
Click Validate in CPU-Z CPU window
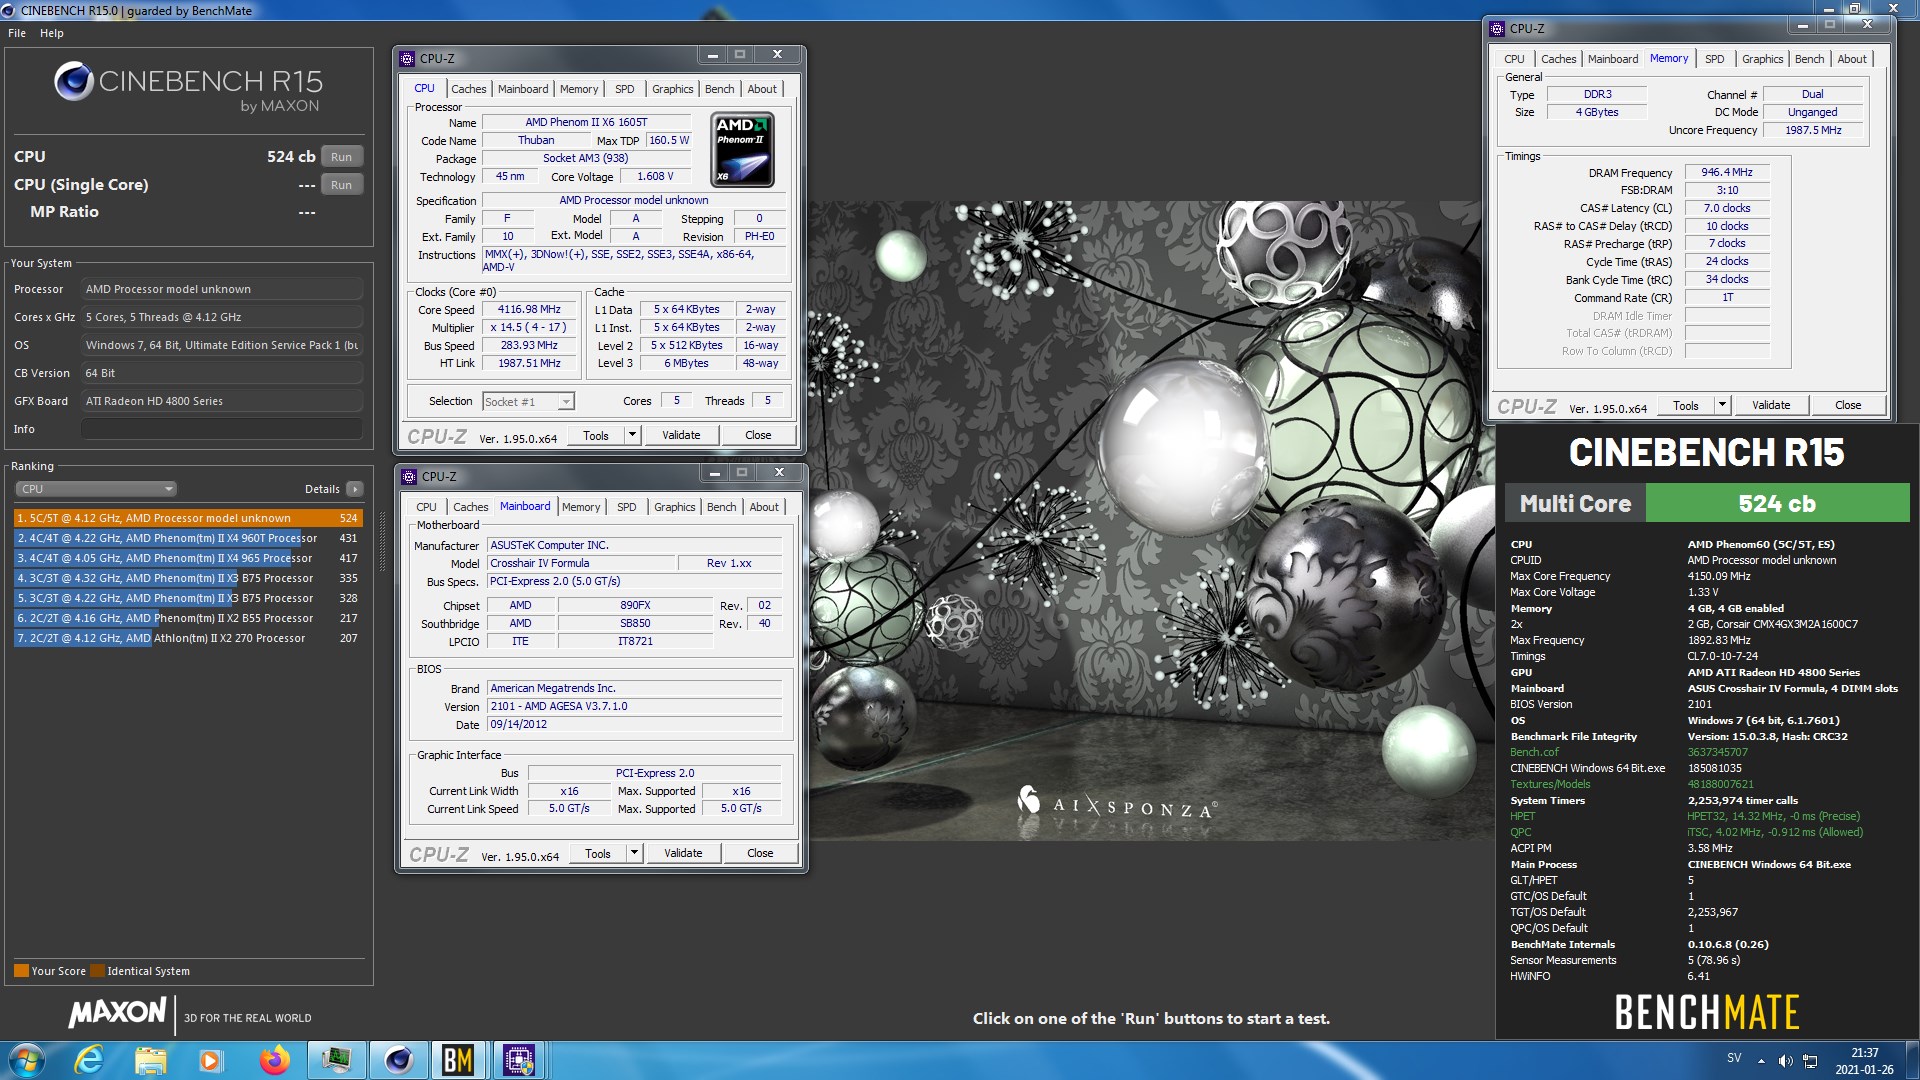click(x=681, y=435)
